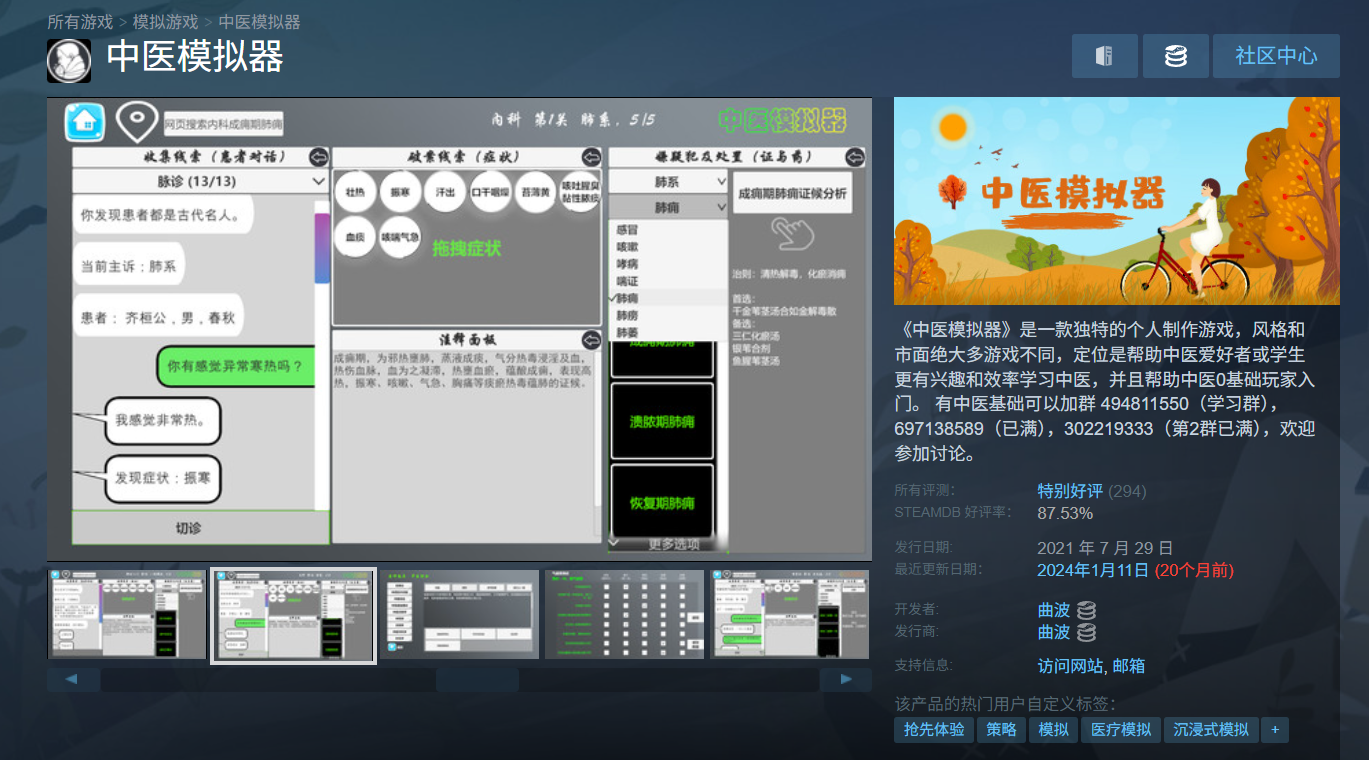Select the 血痰 symptom bubble
Image resolution: width=1369 pixels, height=760 pixels.
click(x=355, y=238)
